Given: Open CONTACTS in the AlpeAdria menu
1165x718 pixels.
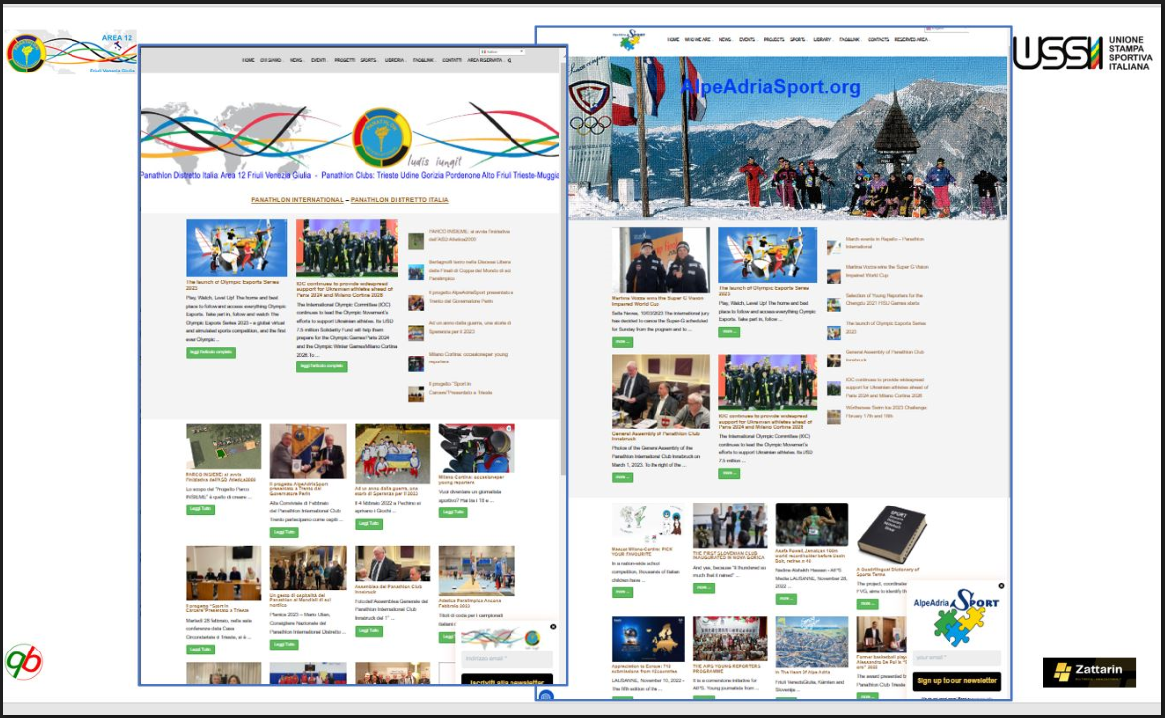Looking at the screenshot, I should 878,39.
